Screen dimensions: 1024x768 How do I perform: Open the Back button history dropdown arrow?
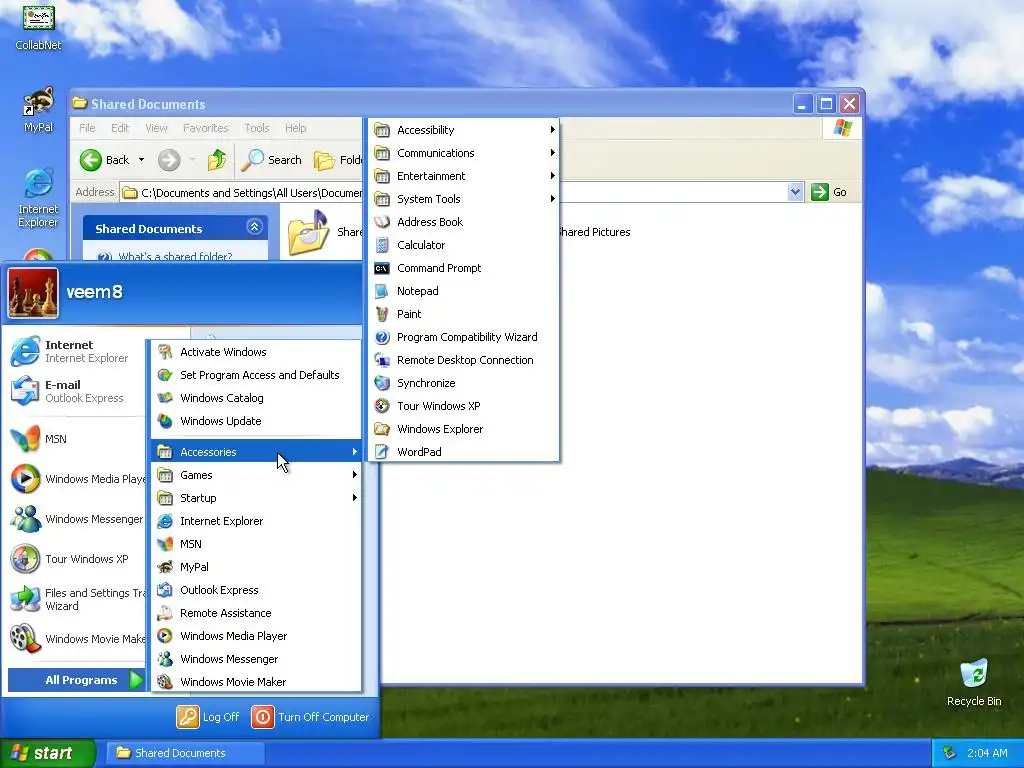pyautogui.click(x=141, y=160)
